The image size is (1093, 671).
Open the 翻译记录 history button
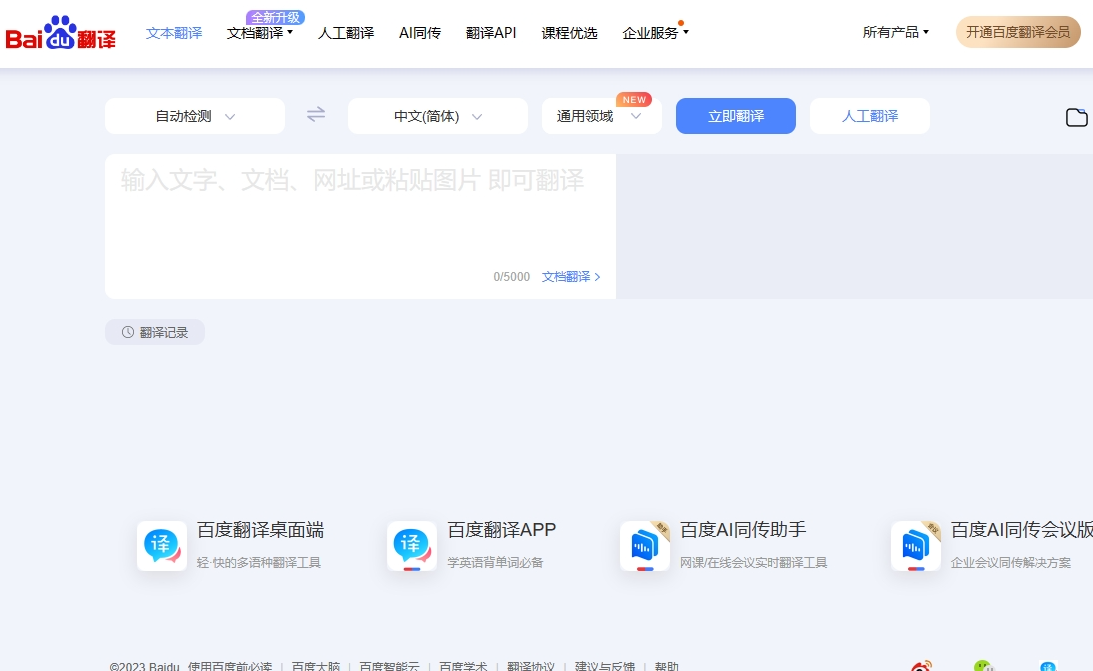[155, 332]
